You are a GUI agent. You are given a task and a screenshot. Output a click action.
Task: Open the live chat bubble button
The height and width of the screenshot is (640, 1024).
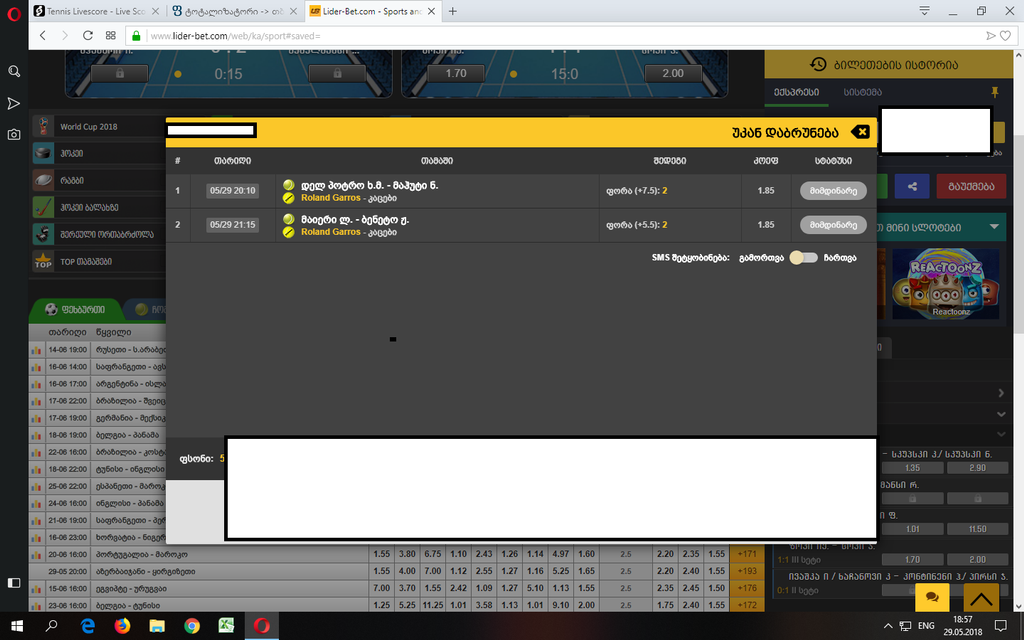point(932,598)
